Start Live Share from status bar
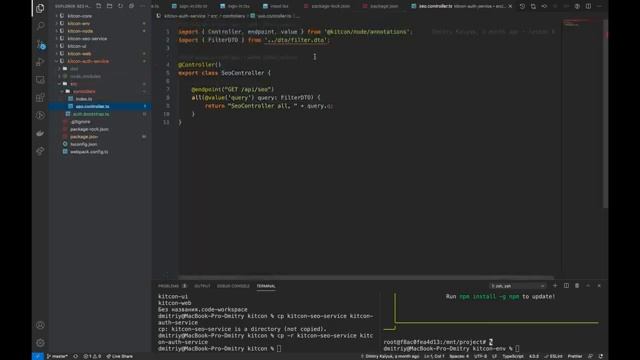The height and width of the screenshot is (360, 640). (x=120, y=356)
